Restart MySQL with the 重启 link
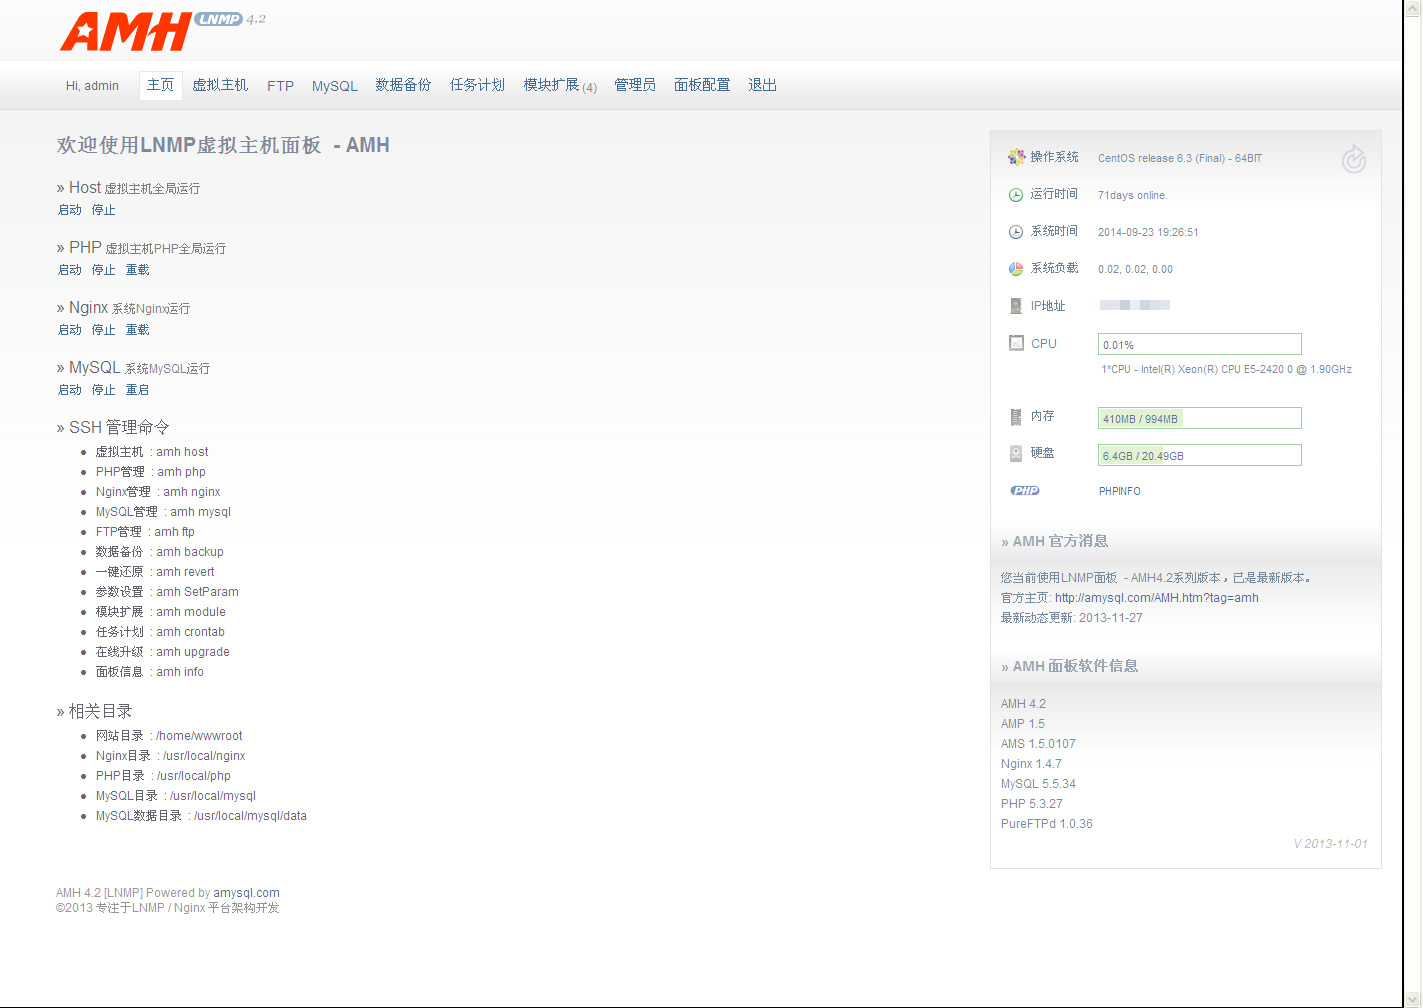1423x1008 pixels. coord(137,390)
